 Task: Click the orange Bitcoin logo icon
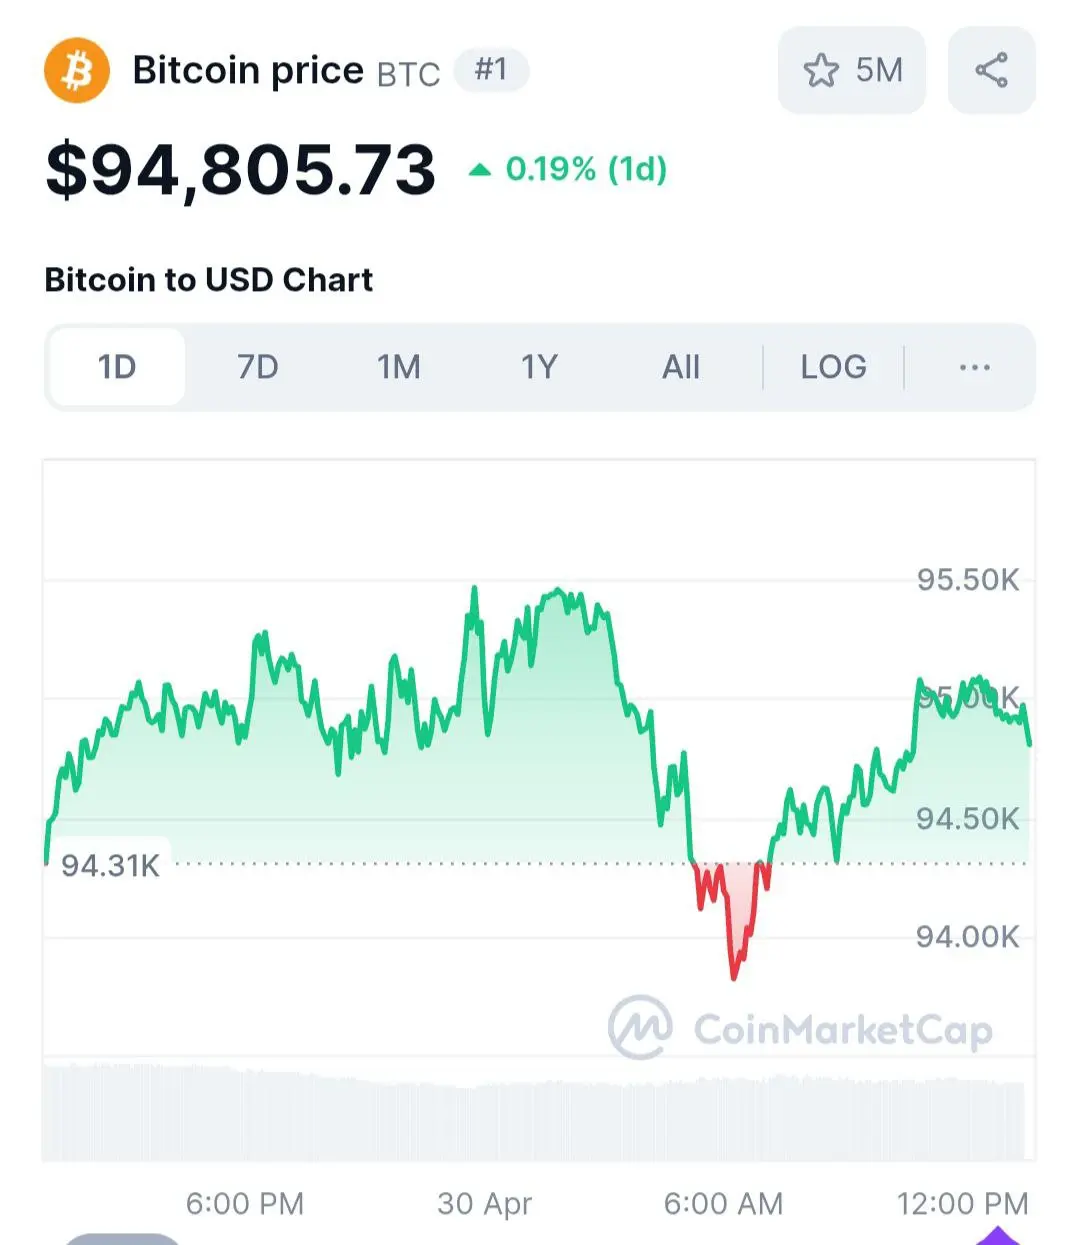[x=77, y=71]
